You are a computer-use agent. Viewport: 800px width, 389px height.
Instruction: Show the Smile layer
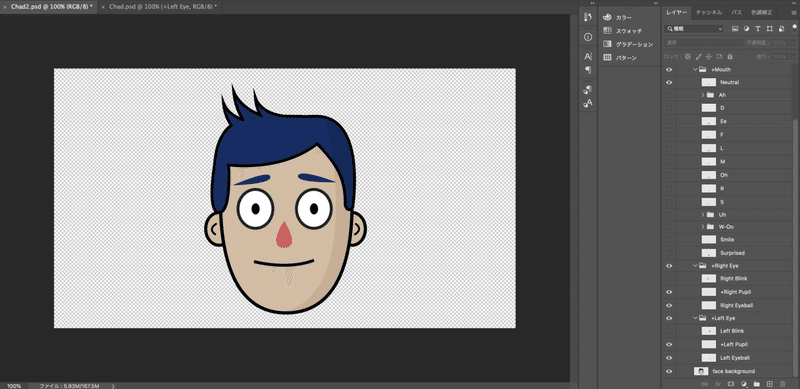[669, 239]
